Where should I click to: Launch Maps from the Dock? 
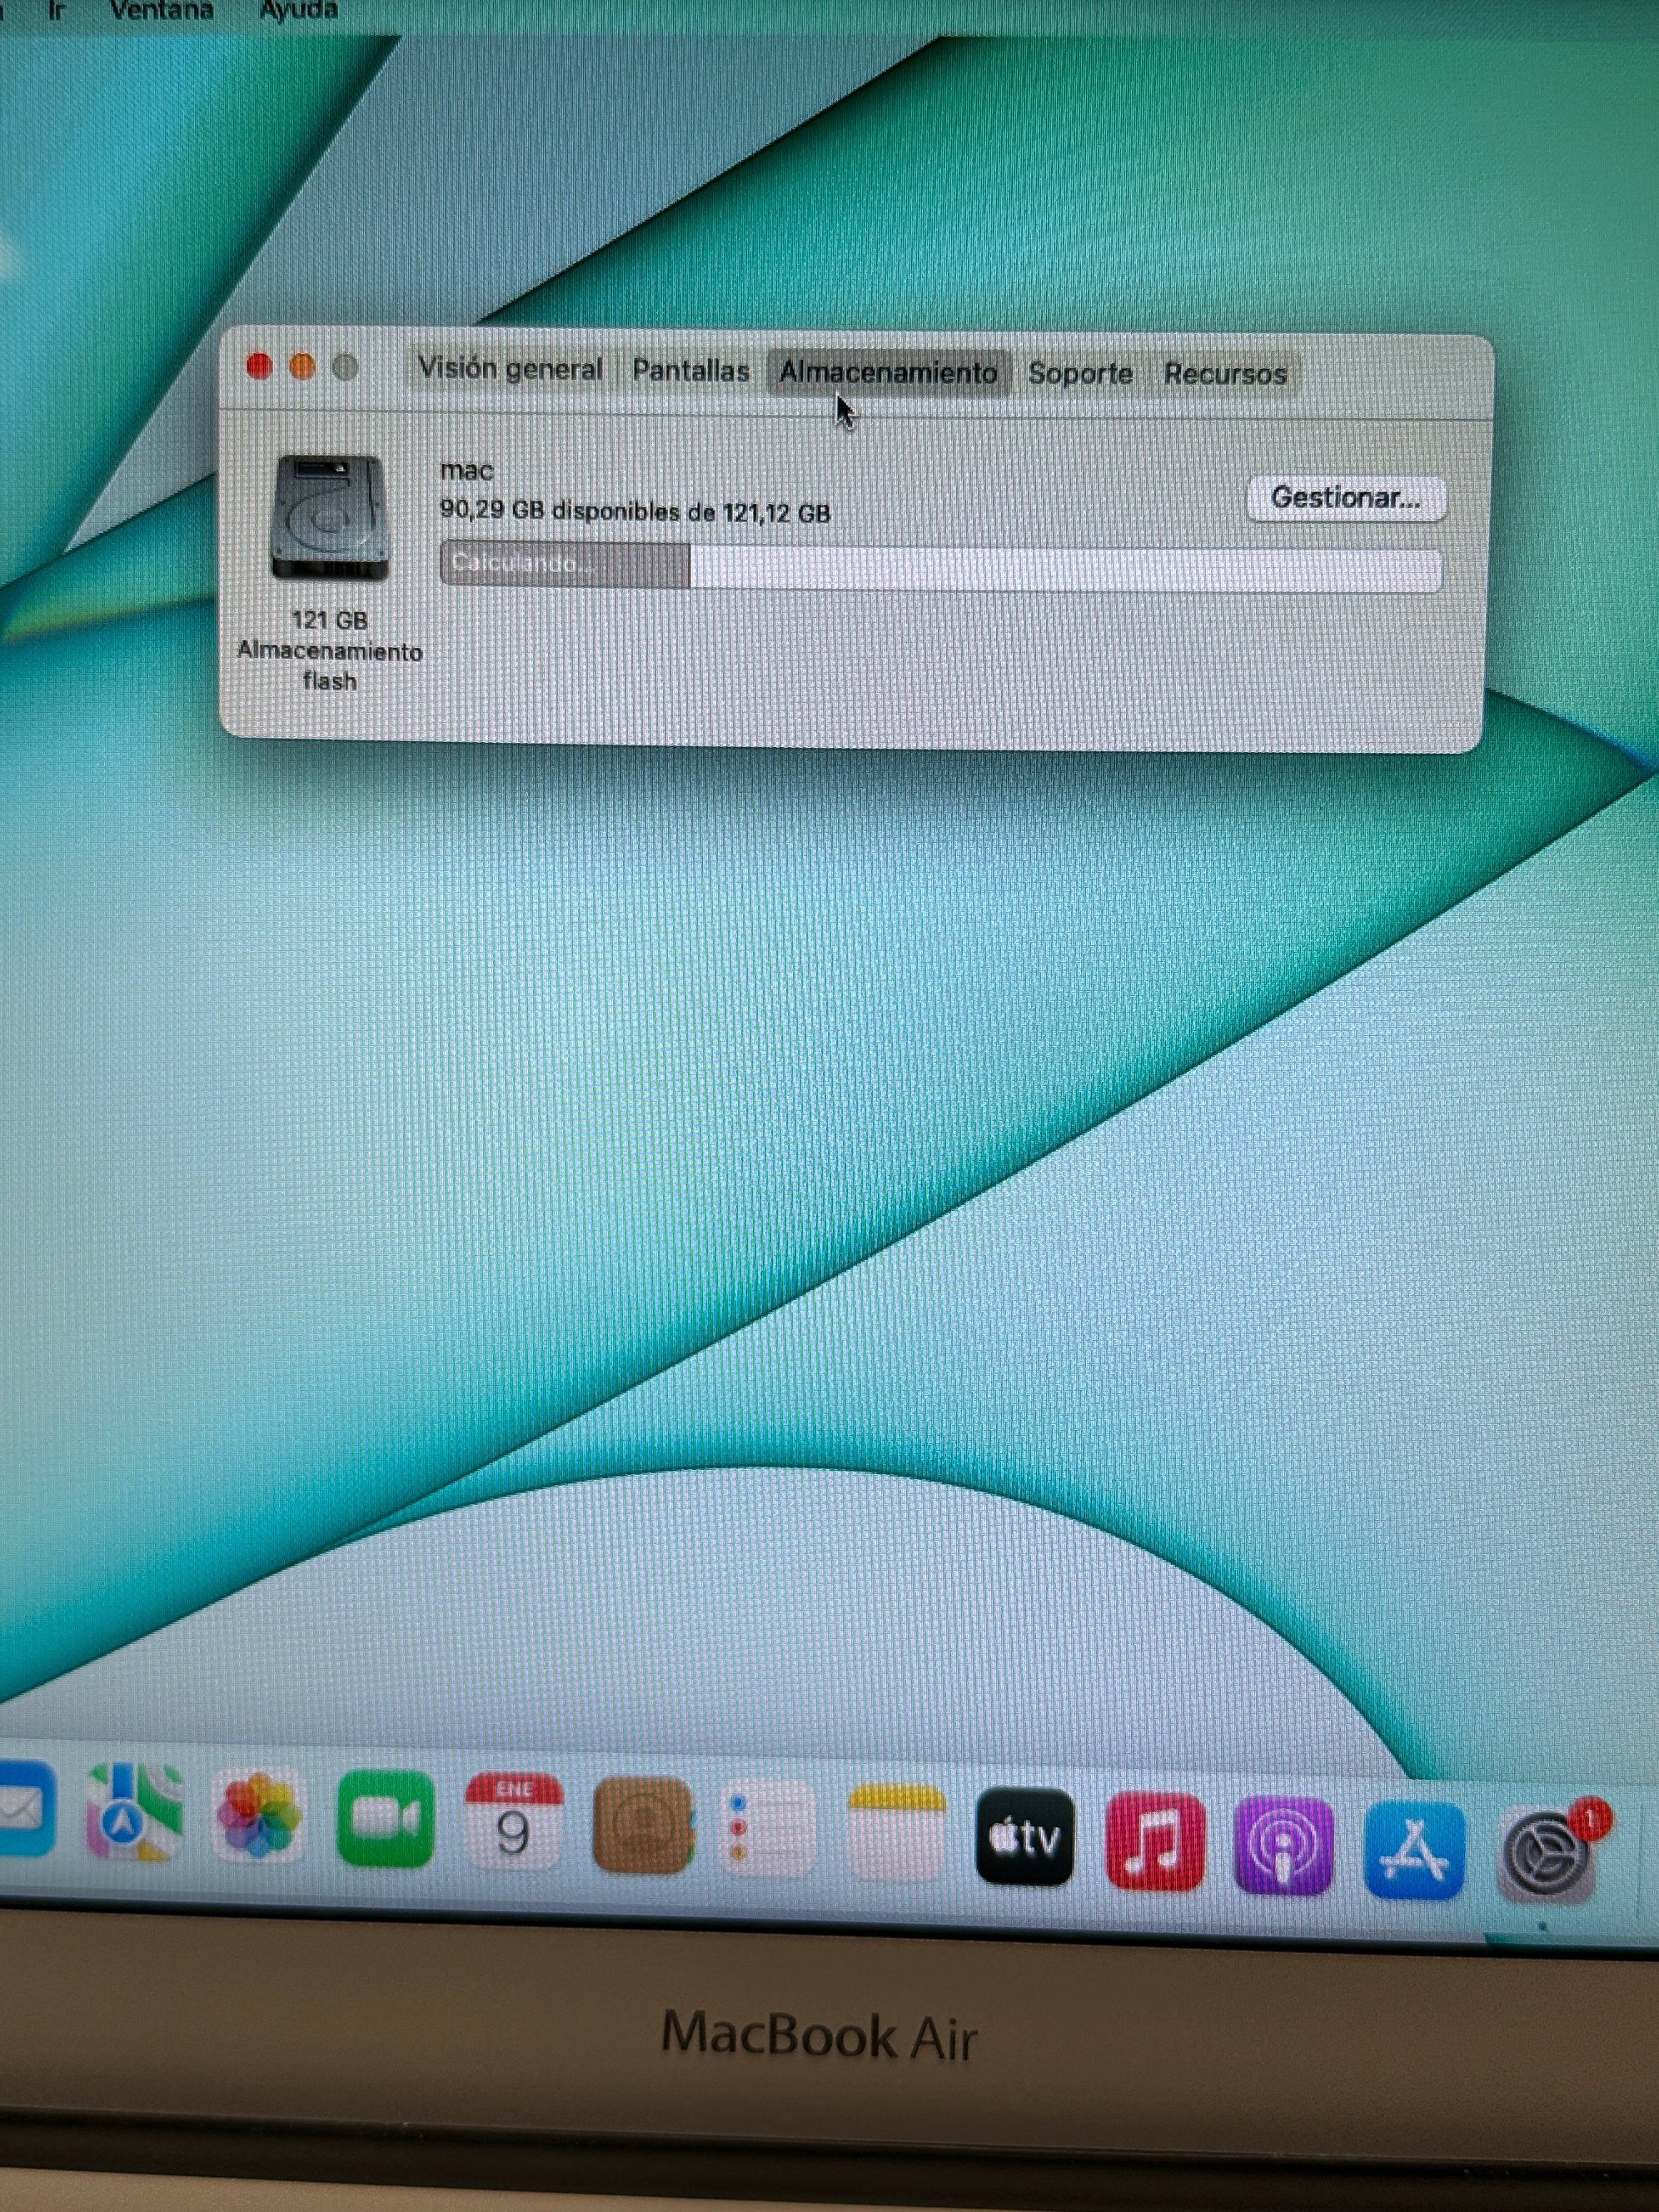pos(135,1812)
